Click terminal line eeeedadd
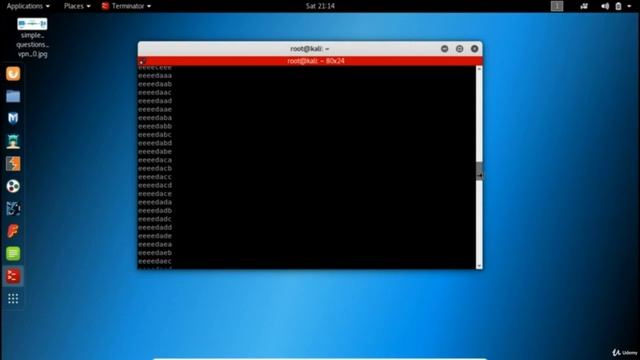 point(155,227)
